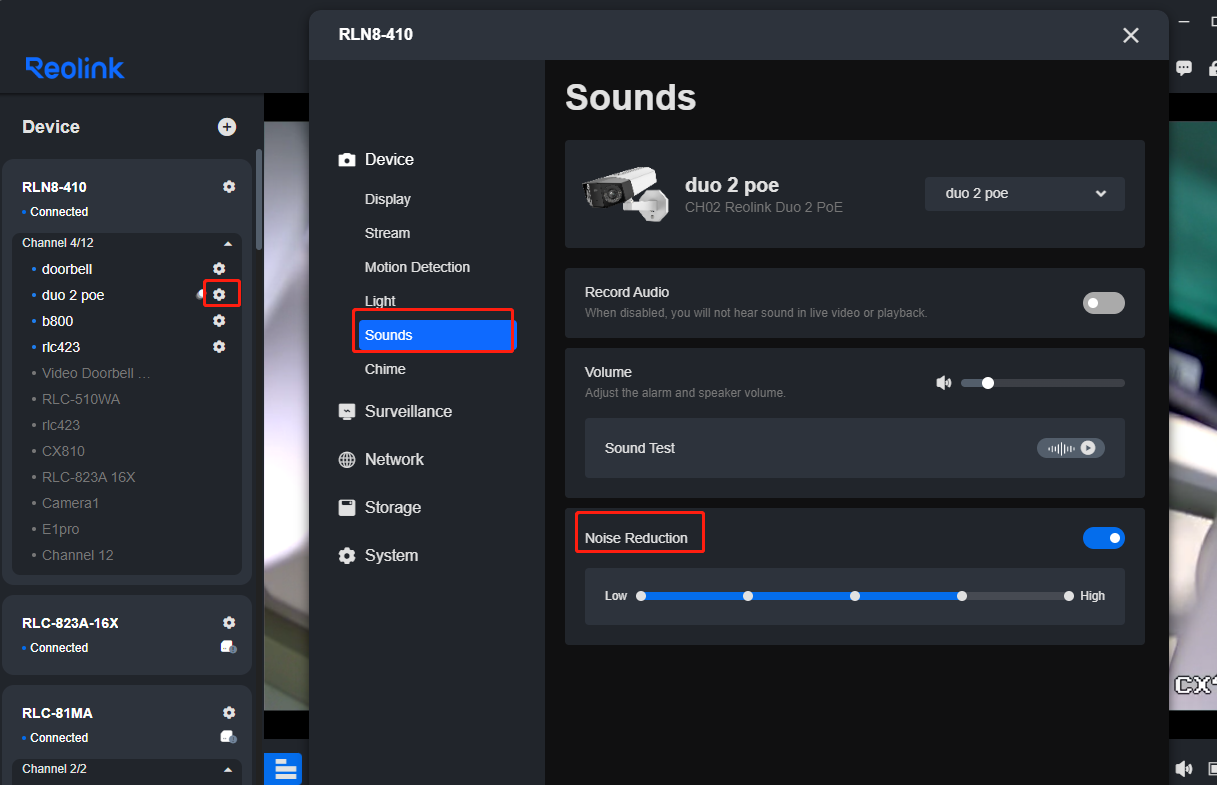The image size is (1217, 785).
Task: Select the E1pro channel entry
Action: [60, 529]
